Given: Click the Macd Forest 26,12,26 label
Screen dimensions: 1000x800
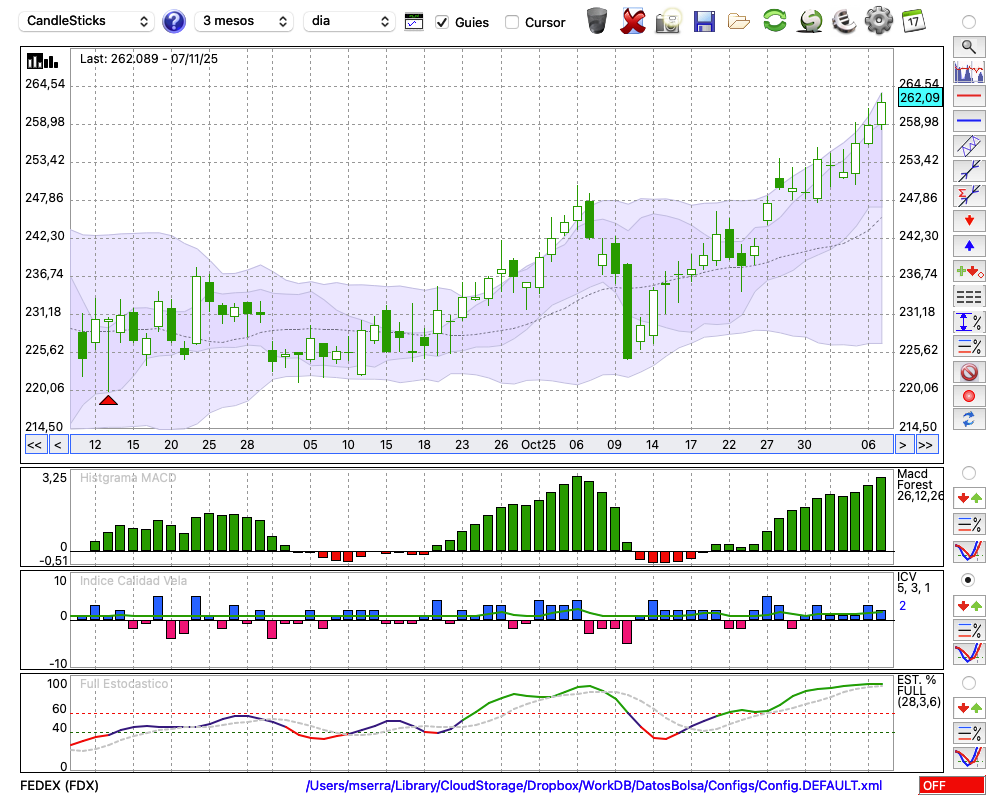Looking at the screenshot, I should point(920,484).
